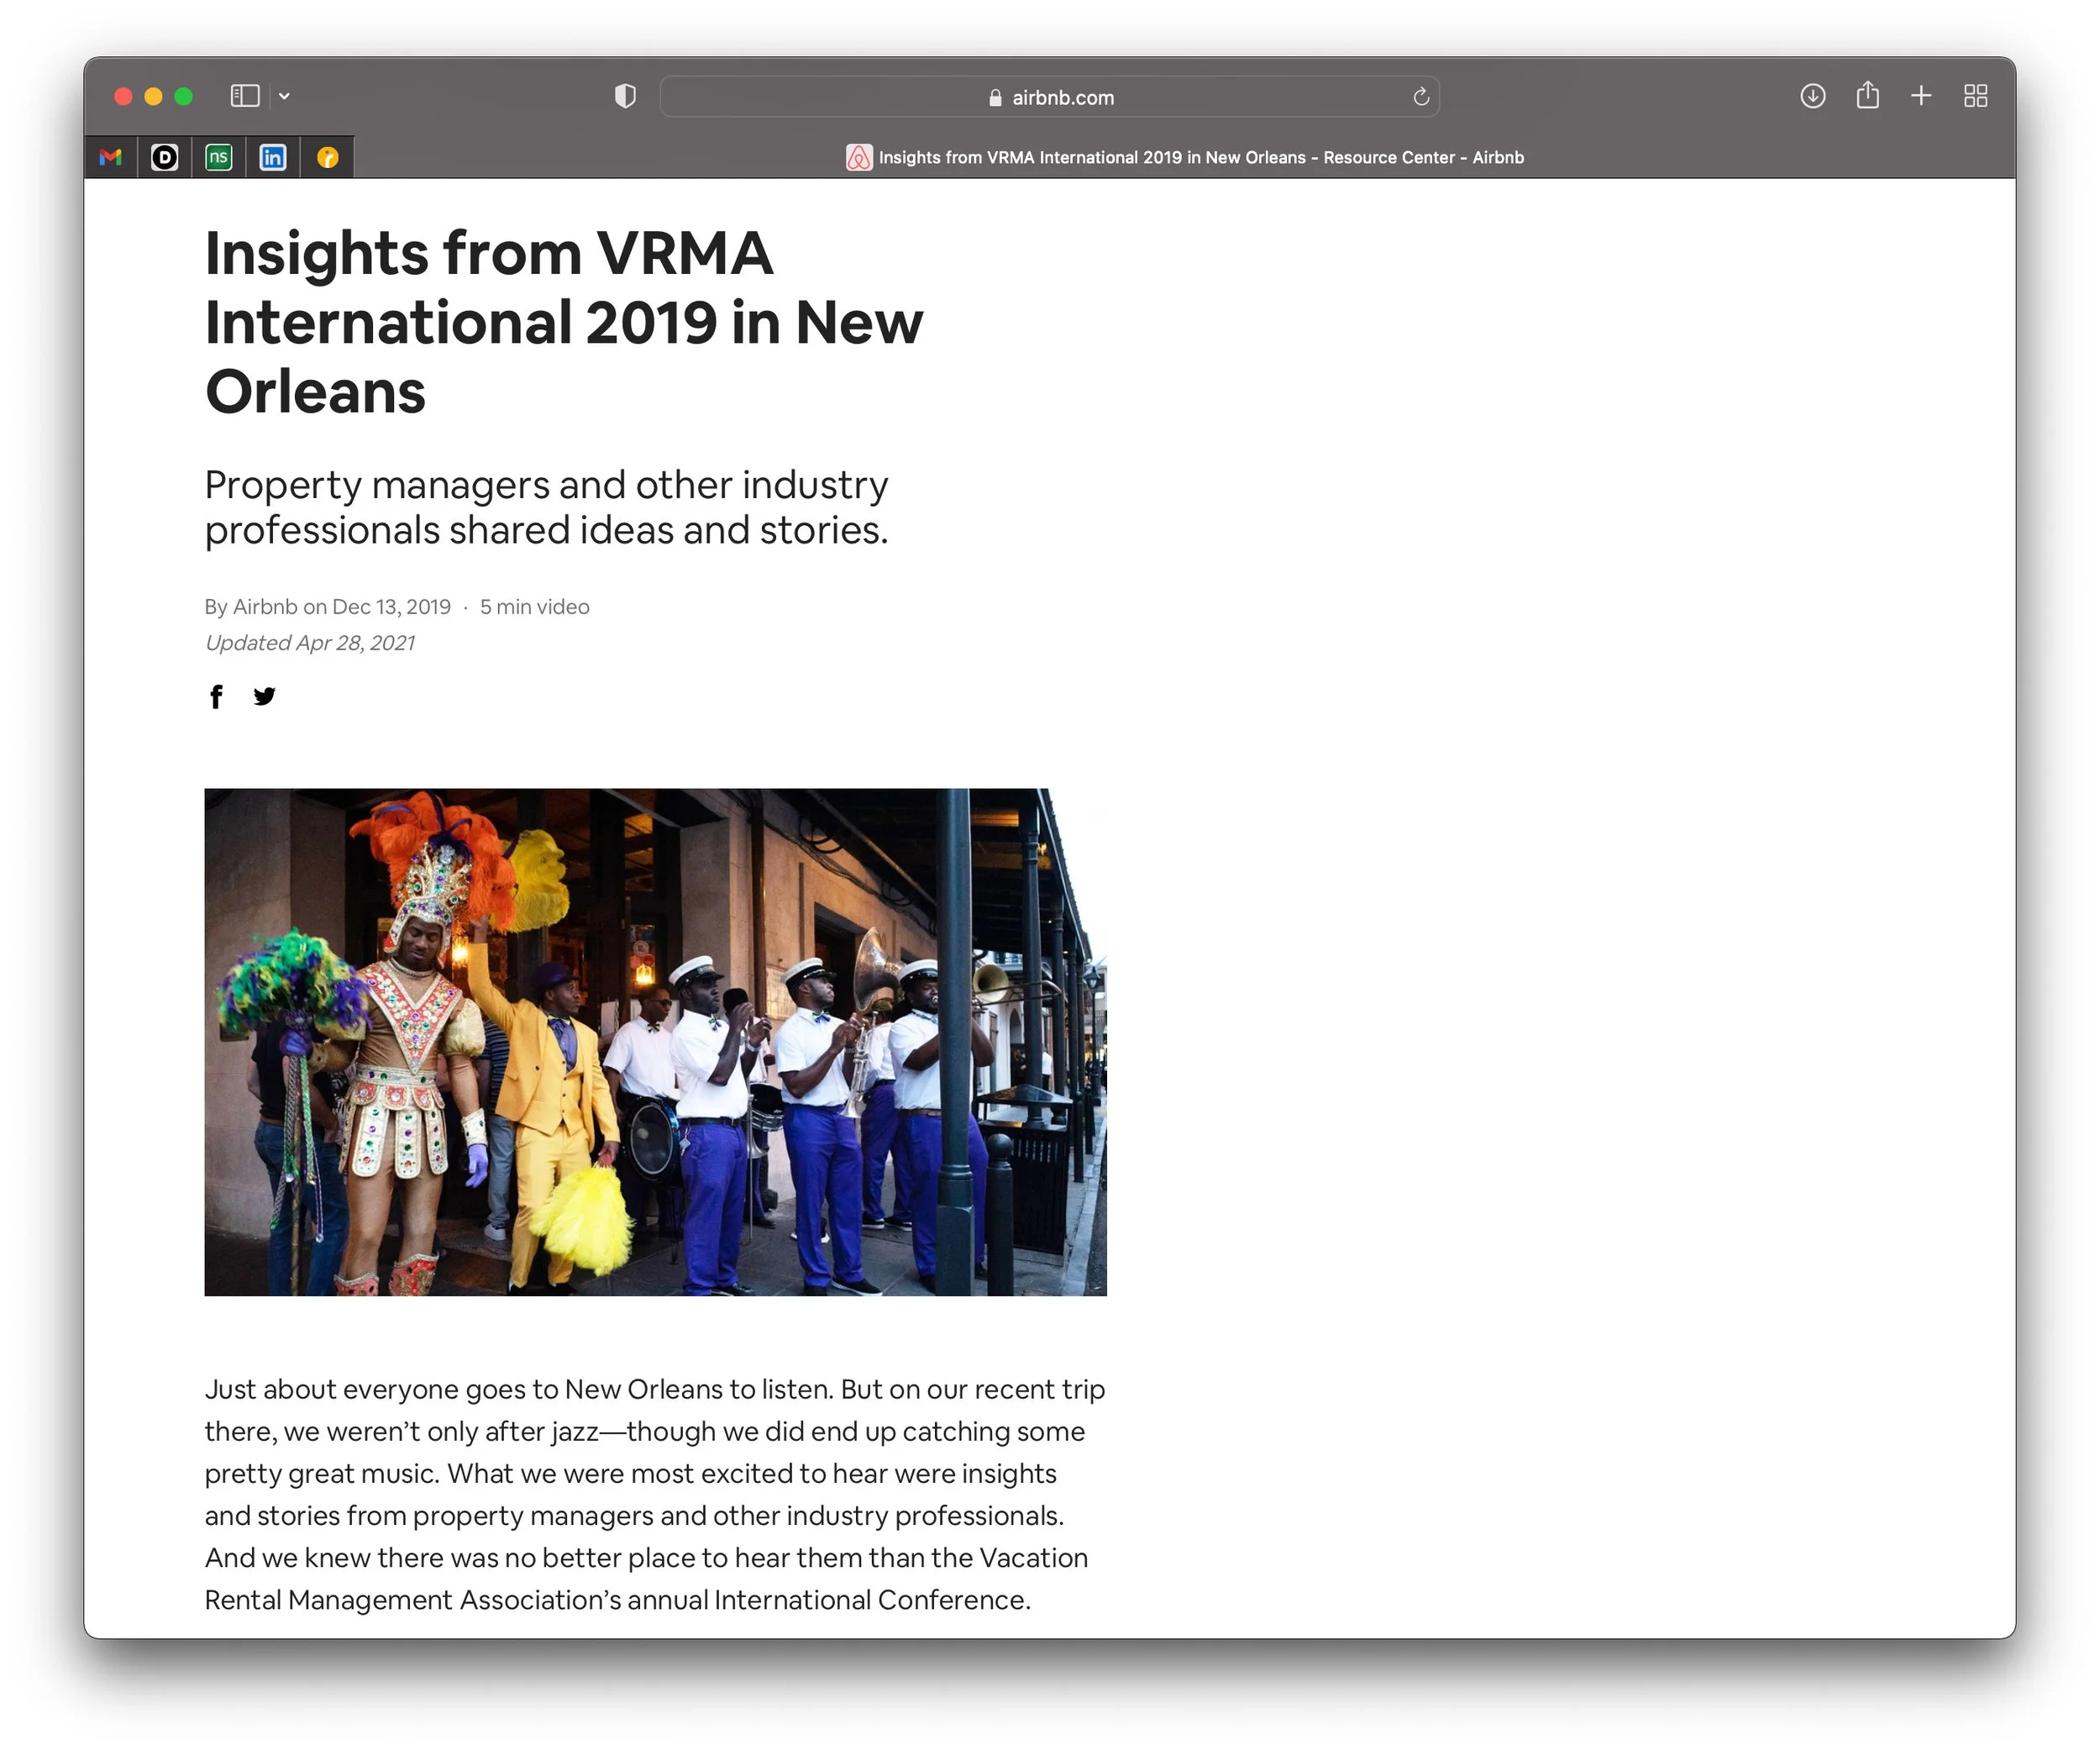Toggle the Safari sidebar
This screenshot has height=1750, width=2100.
pos(245,96)
